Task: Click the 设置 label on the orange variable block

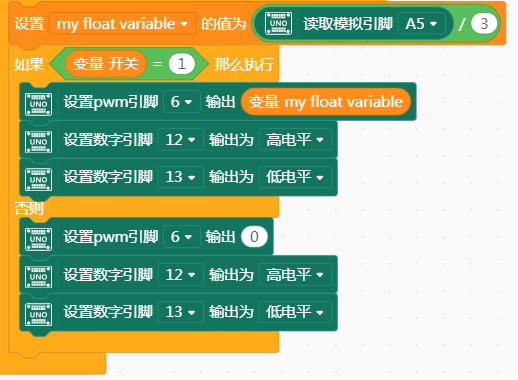Action: point(29,24)
